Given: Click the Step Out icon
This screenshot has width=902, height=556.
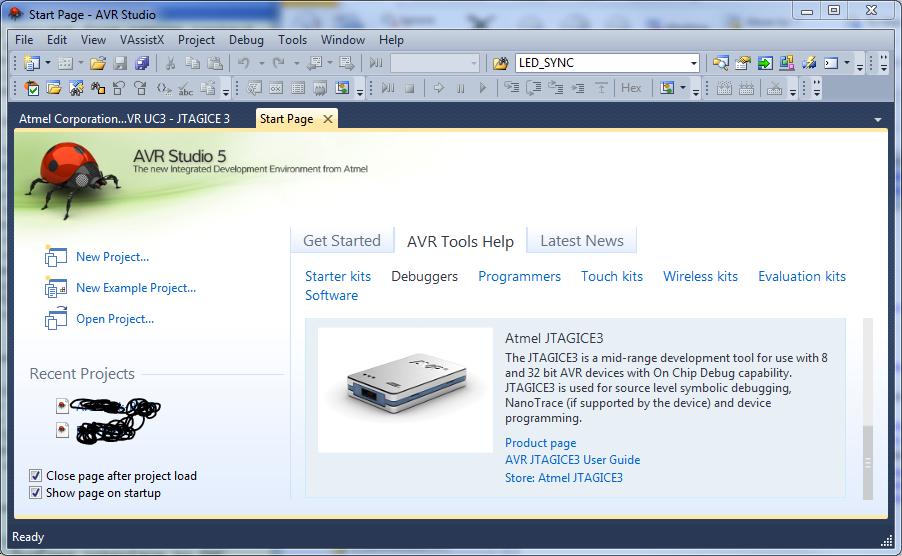Looking at the screenshot, I should pyautogui.click(x=556, y=88).
